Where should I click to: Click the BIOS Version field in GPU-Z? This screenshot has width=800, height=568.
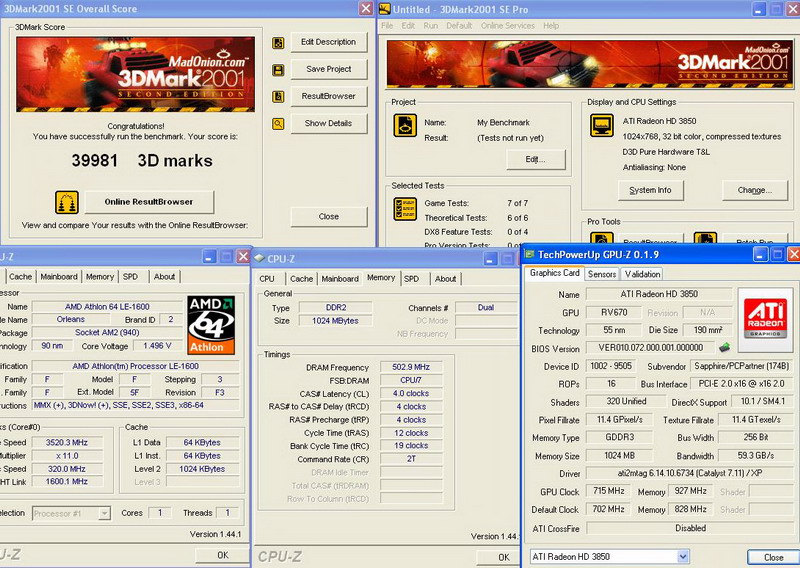point(651,348)
